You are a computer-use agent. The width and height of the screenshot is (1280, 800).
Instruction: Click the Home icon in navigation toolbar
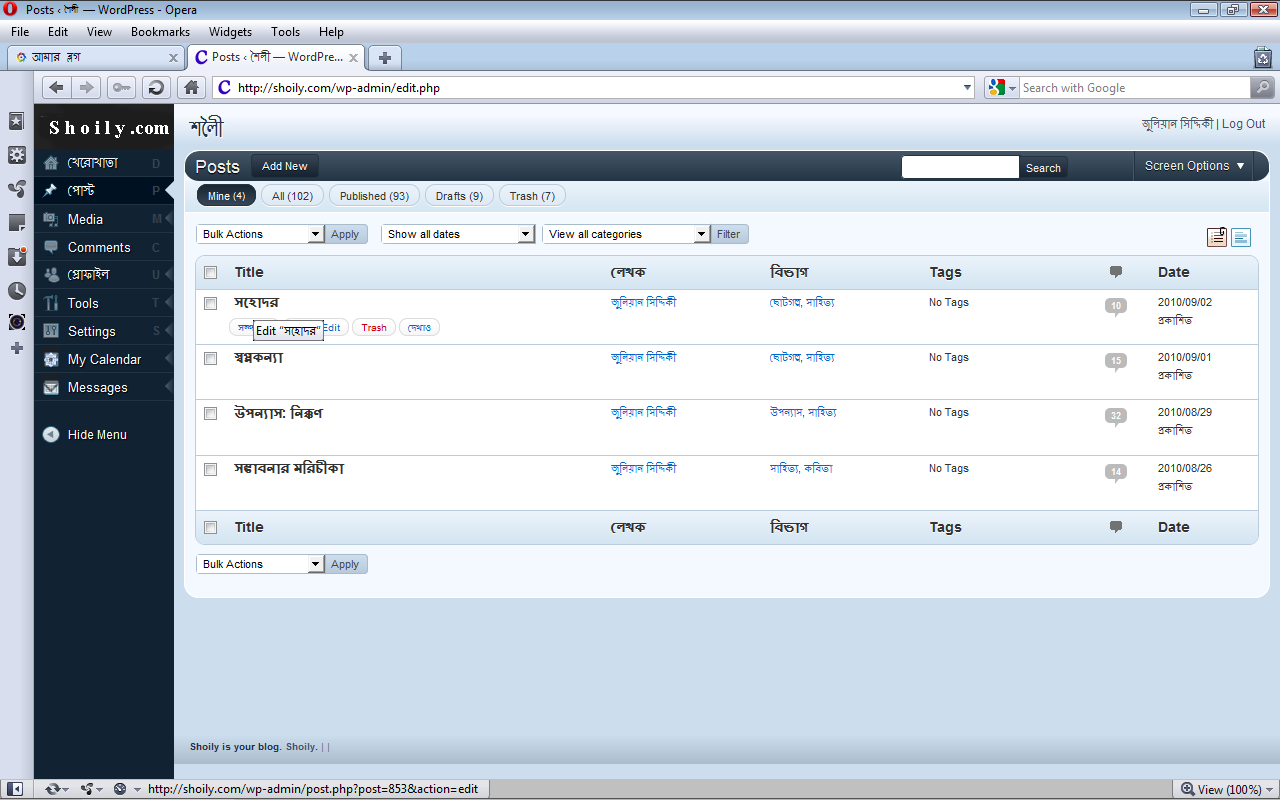[x=193, y=88]
